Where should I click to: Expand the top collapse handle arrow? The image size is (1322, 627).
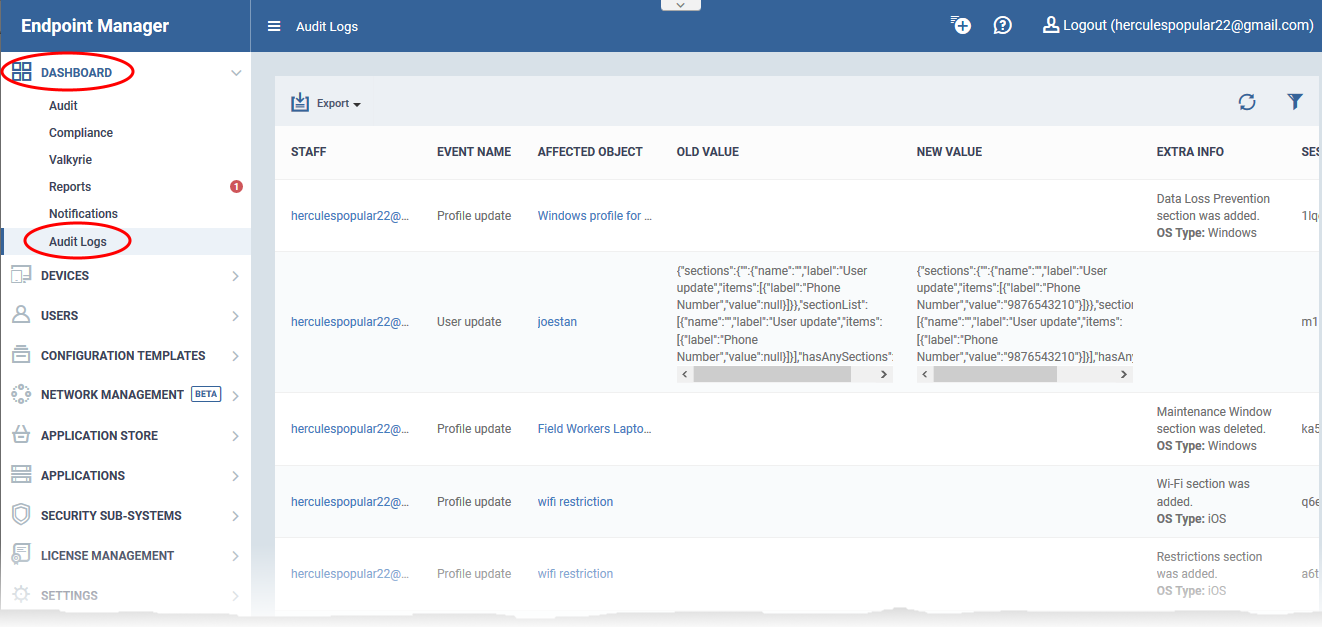point(681,5)
